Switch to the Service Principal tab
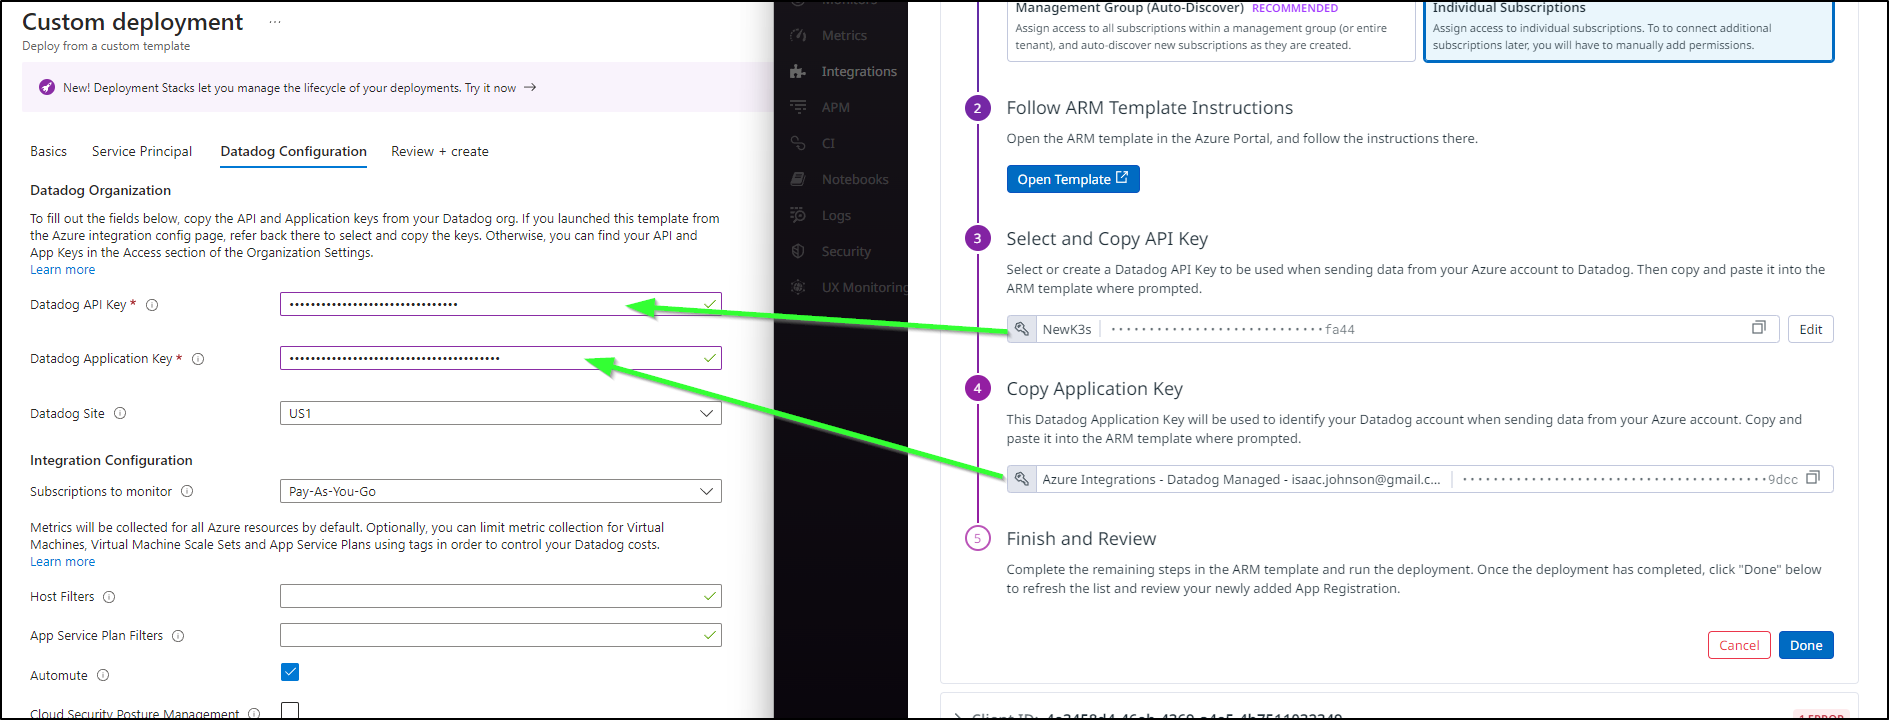This screenshot has height=720, width=1889. click(x=142, y=151)
